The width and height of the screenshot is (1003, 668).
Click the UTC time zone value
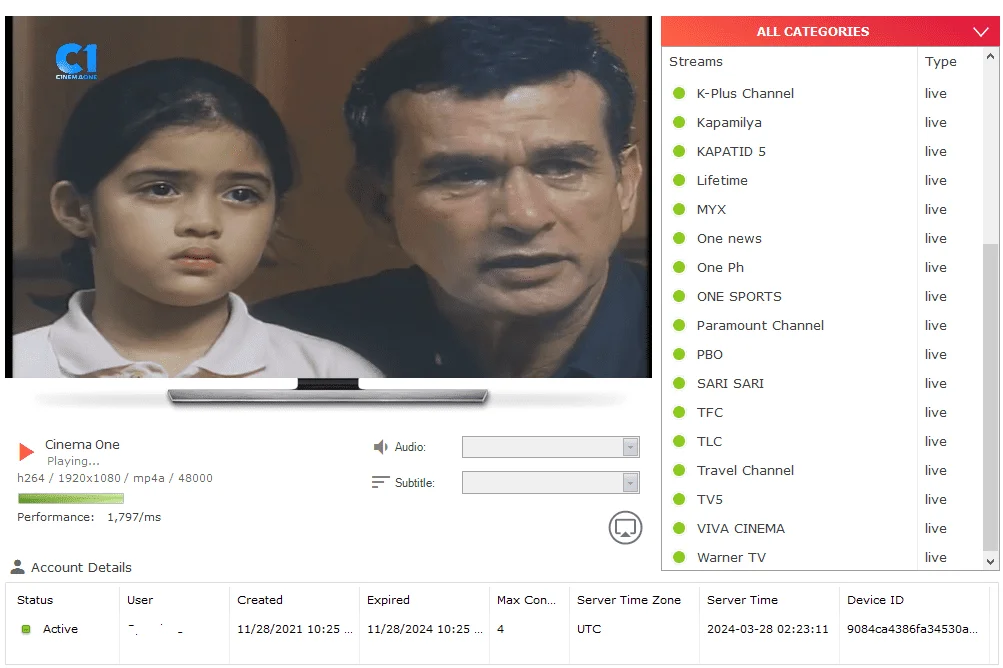[589, 629]
